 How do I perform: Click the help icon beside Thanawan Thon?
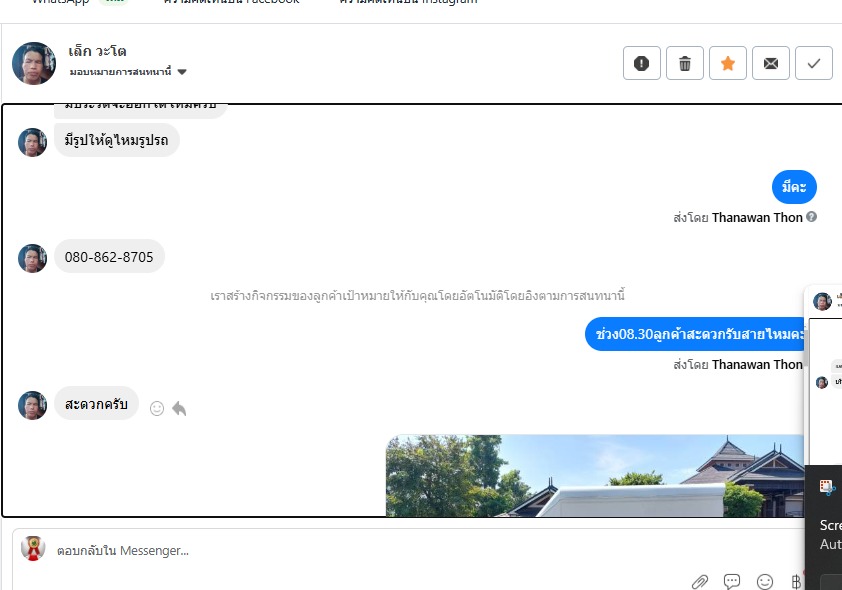tap(811, 216)
